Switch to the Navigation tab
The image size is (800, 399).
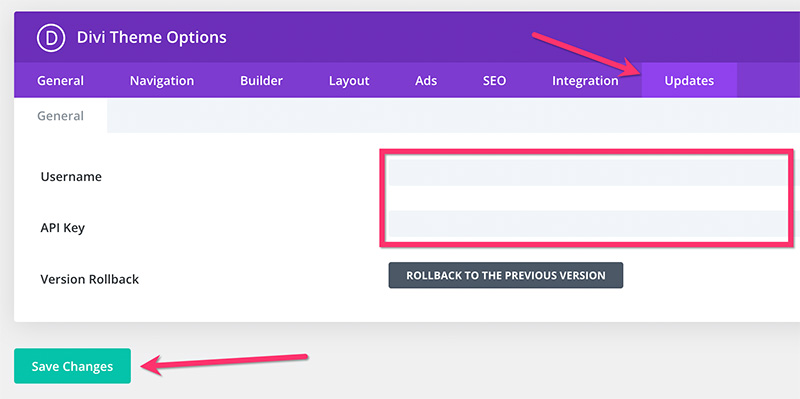[x=162, y=81]
